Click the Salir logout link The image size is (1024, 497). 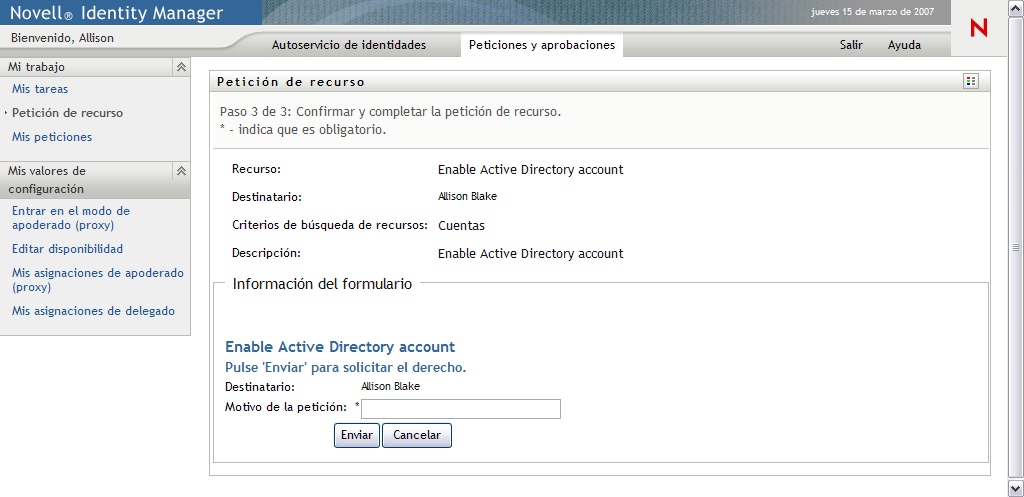click(851, 45)
